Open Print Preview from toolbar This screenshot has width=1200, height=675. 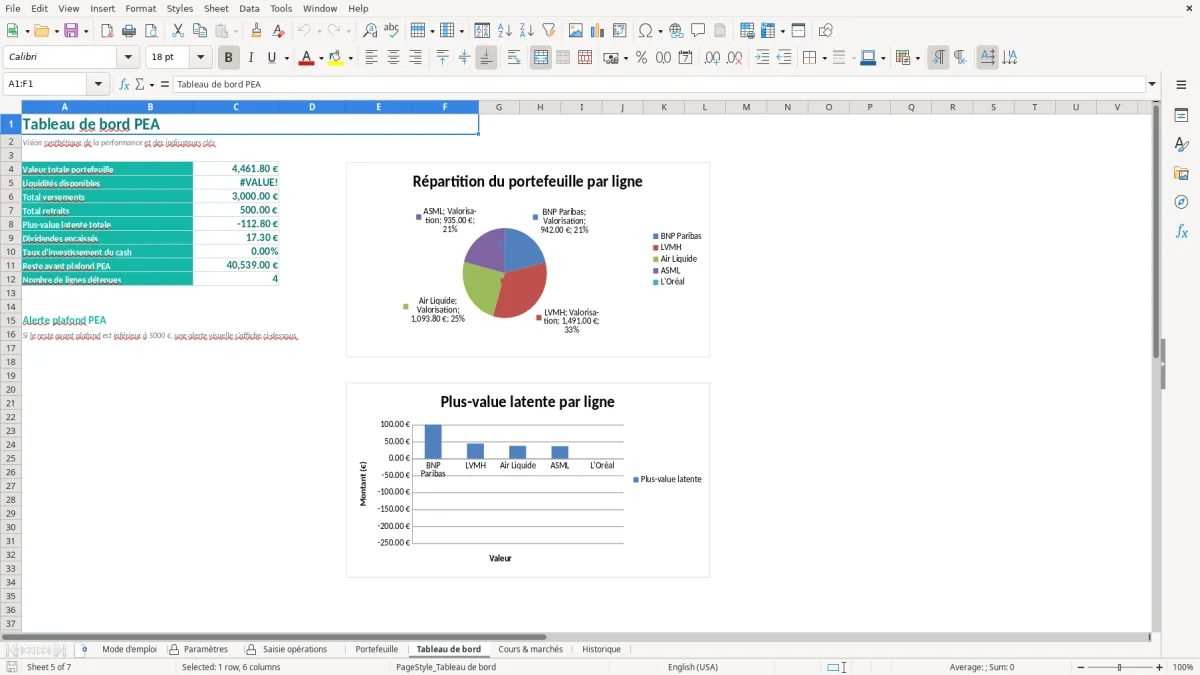click(x=151, y=31)
